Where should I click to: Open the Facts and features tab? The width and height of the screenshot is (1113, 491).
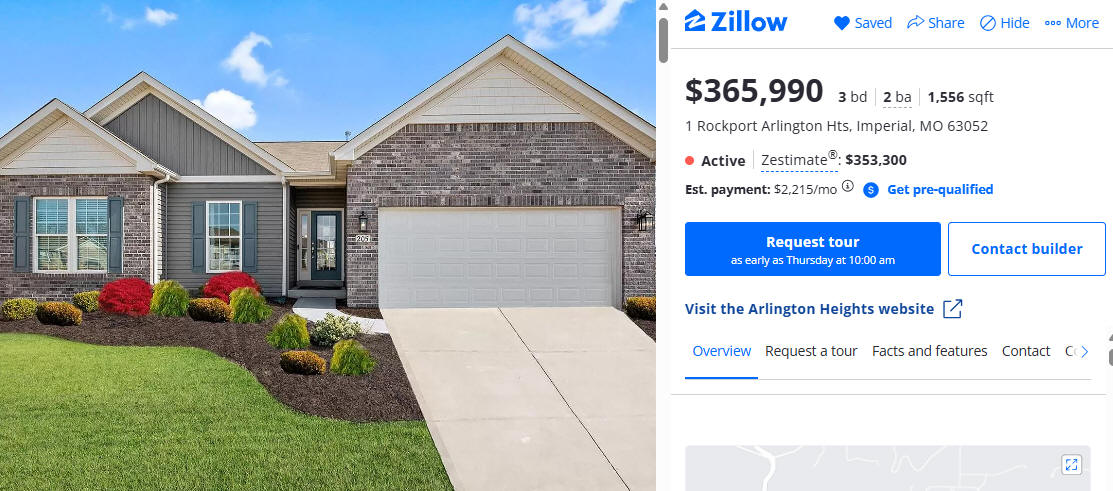(x=929, y=351)
